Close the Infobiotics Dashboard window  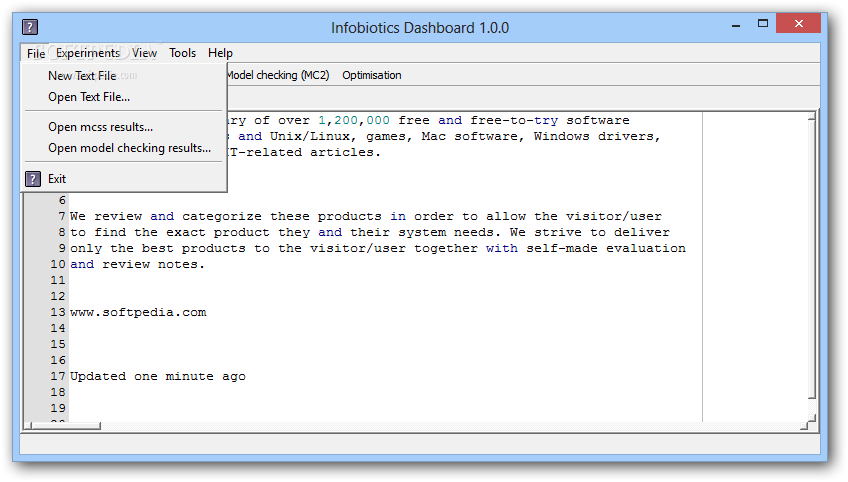pyautogui.click(x=799, y=24)
